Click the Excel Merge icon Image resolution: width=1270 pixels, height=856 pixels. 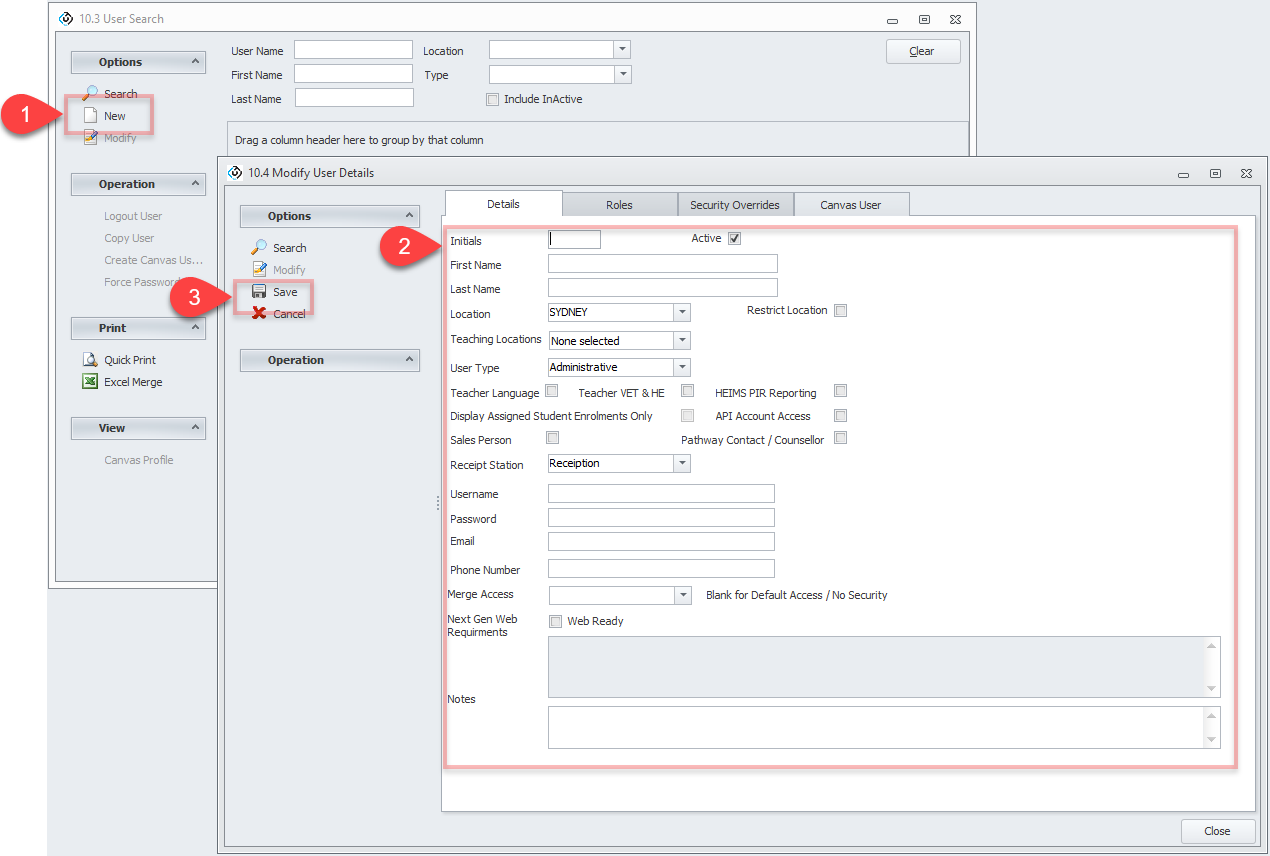tap(90, 382)
